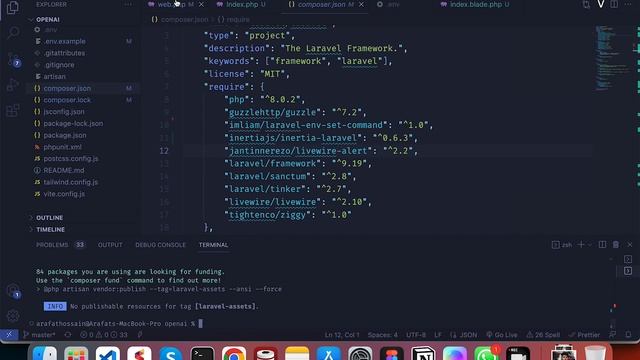The image size is (640, 360).
Task: Open the Explorer view in the activity bar
Action: 13,7
